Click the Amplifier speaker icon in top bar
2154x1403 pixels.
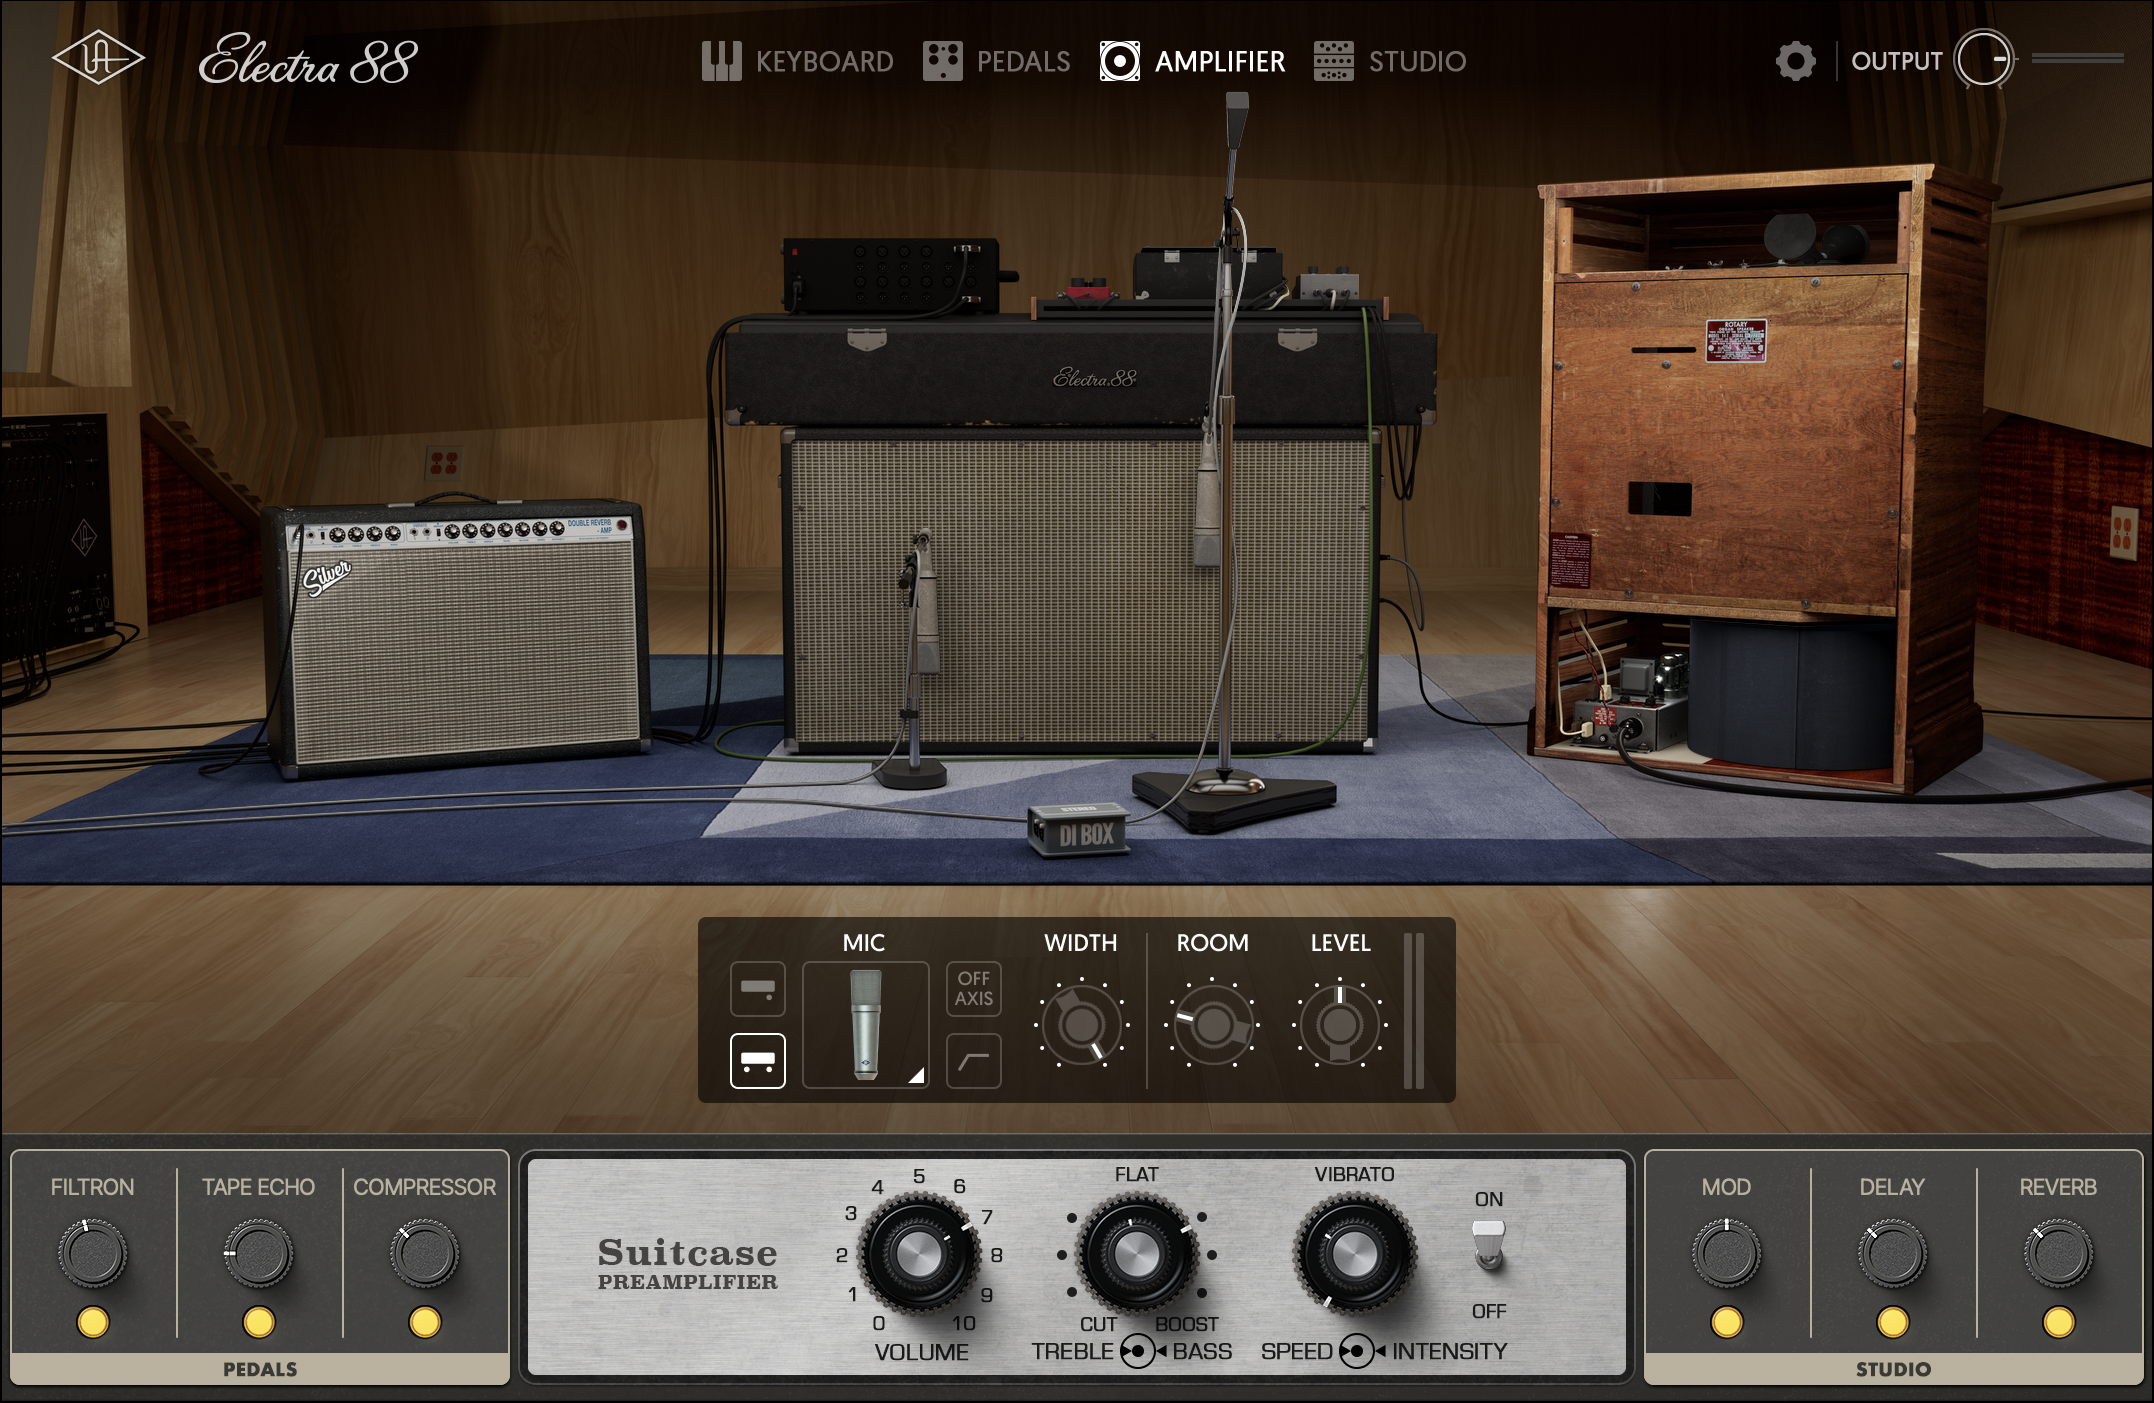(x=1120, y=61)
